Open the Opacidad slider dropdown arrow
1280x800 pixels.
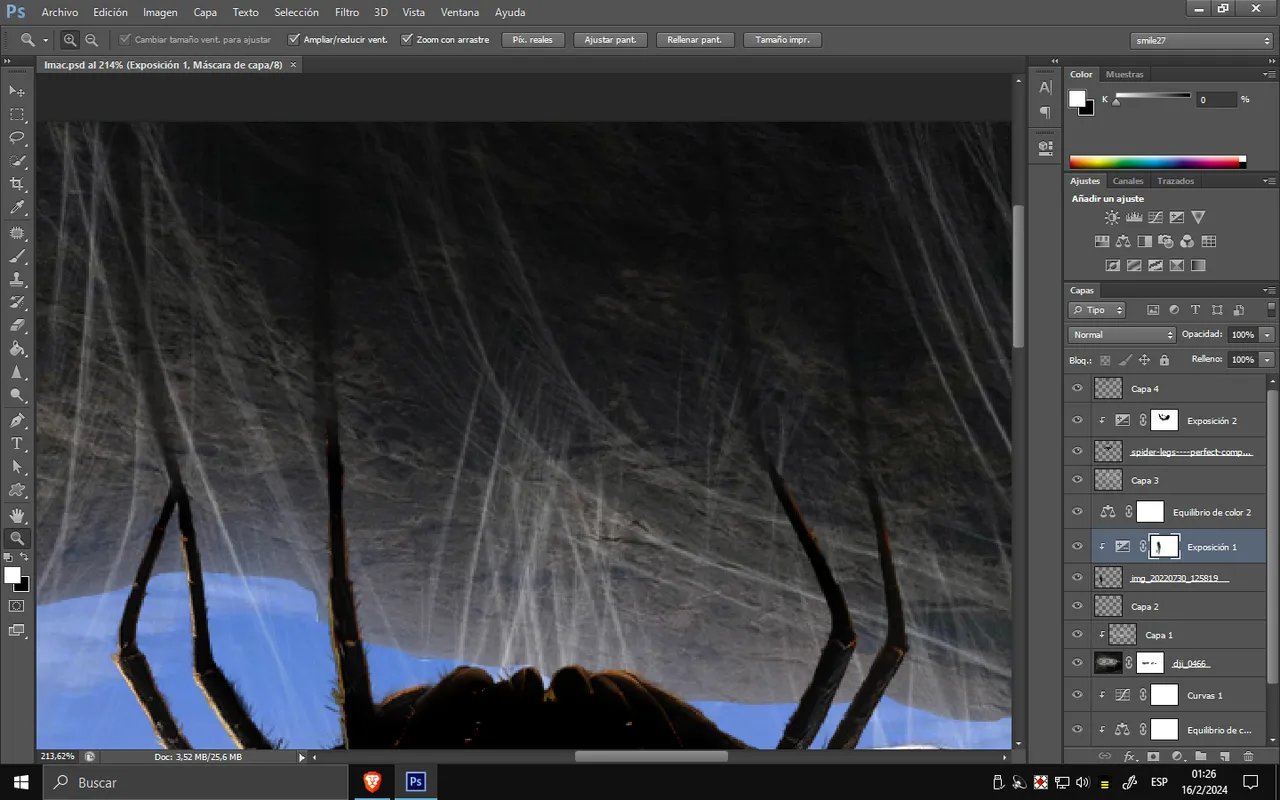coord(1268,335)
